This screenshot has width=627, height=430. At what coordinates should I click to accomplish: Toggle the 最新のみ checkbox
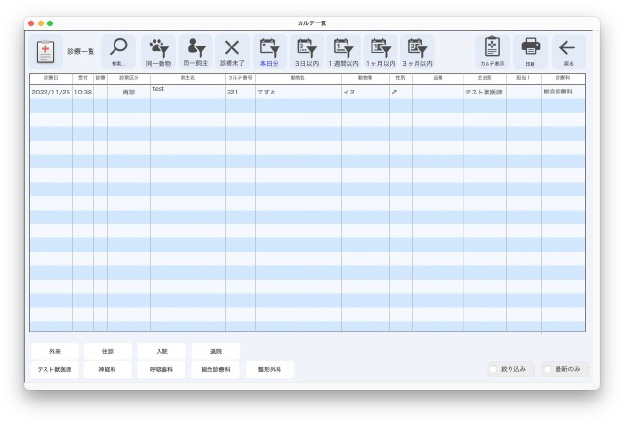[x=548, y=369]
